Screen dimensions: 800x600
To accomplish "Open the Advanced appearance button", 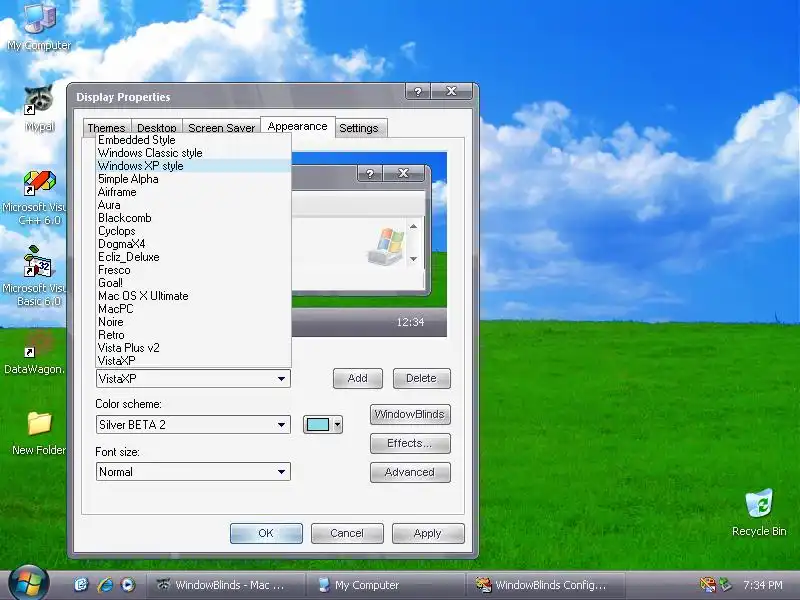I will [410, 472].
